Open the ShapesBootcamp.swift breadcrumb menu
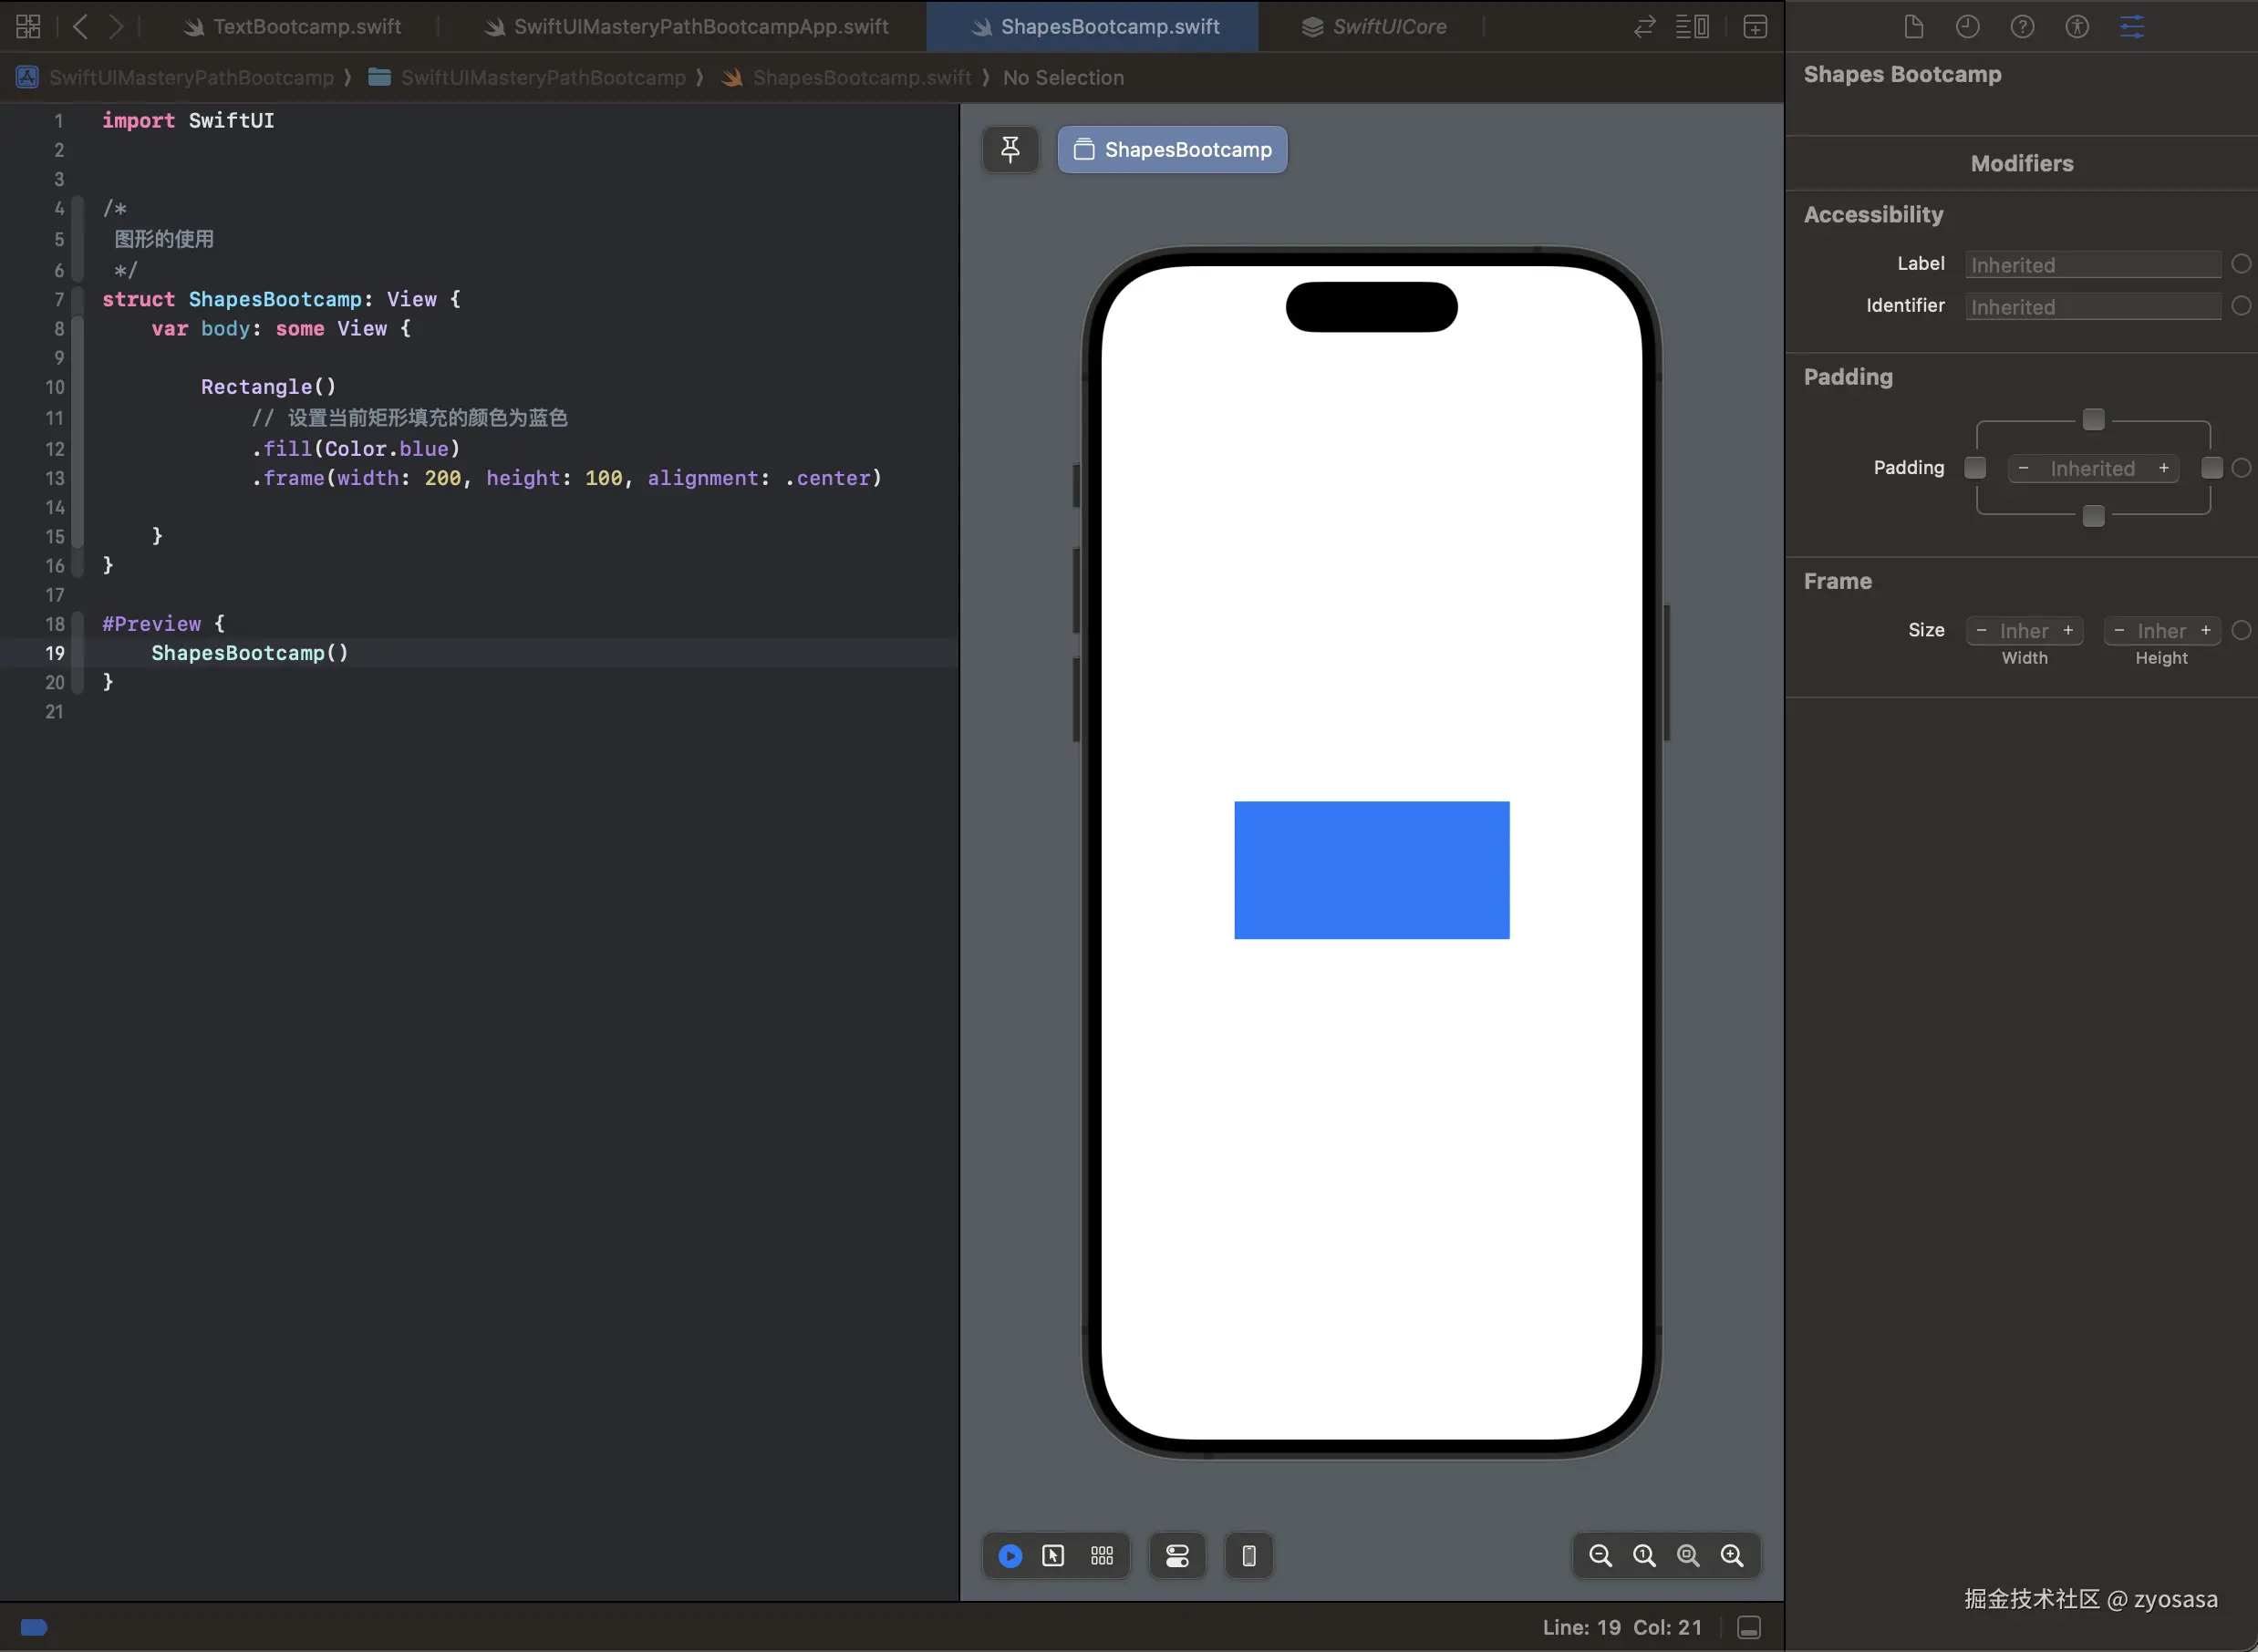Screen dimensions: 2258x1652 (x=861, y=78)
